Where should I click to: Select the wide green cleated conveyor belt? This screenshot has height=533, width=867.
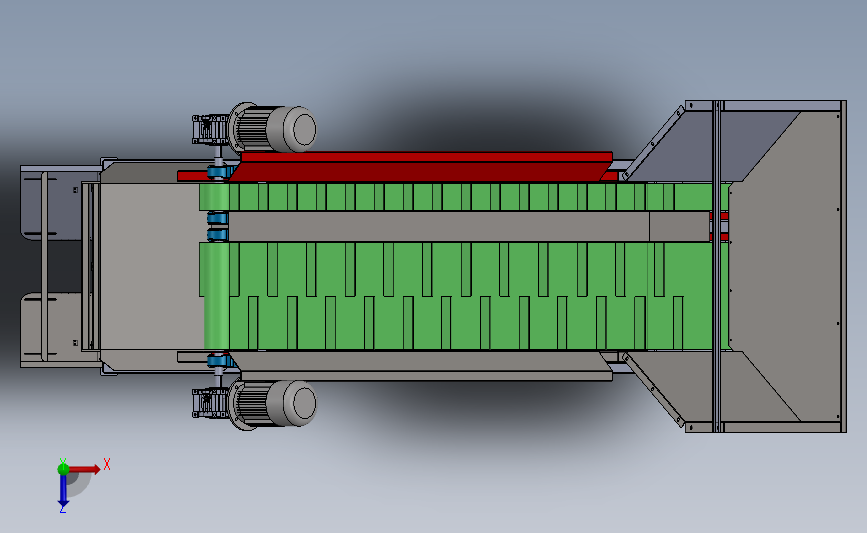pos(464,296)
